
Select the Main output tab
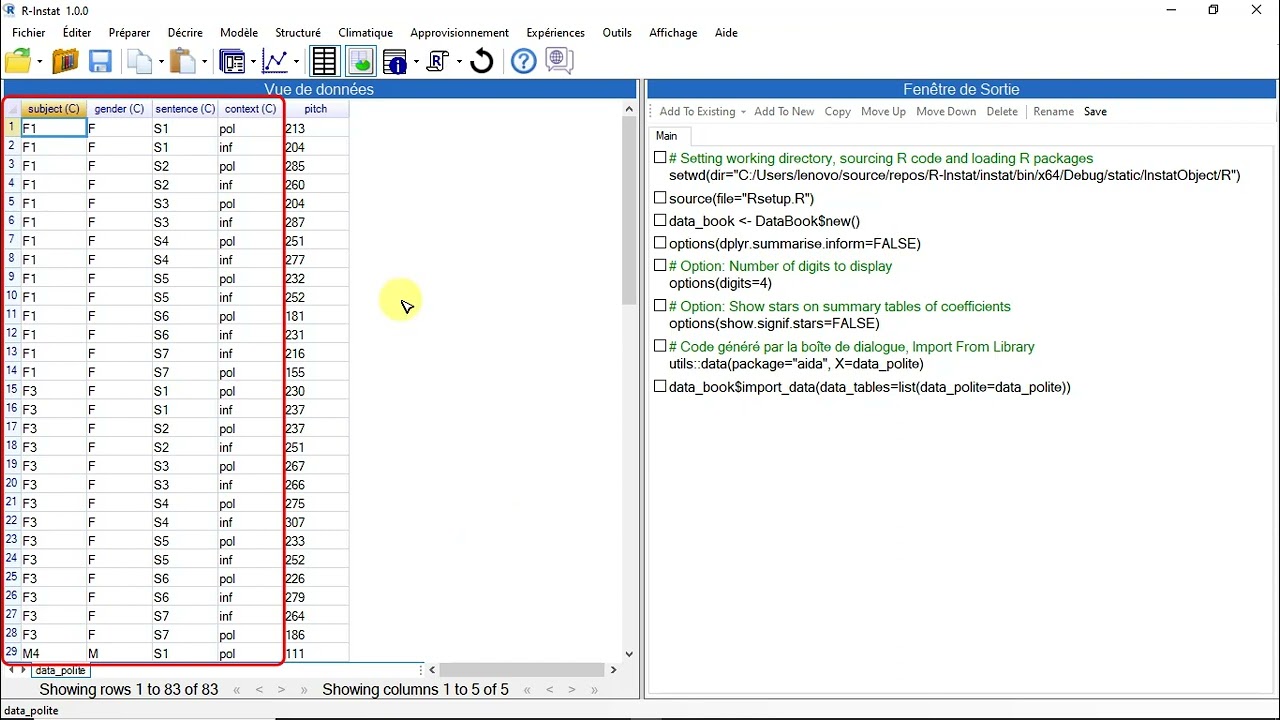pyautogui.click(x=667, y=136)
